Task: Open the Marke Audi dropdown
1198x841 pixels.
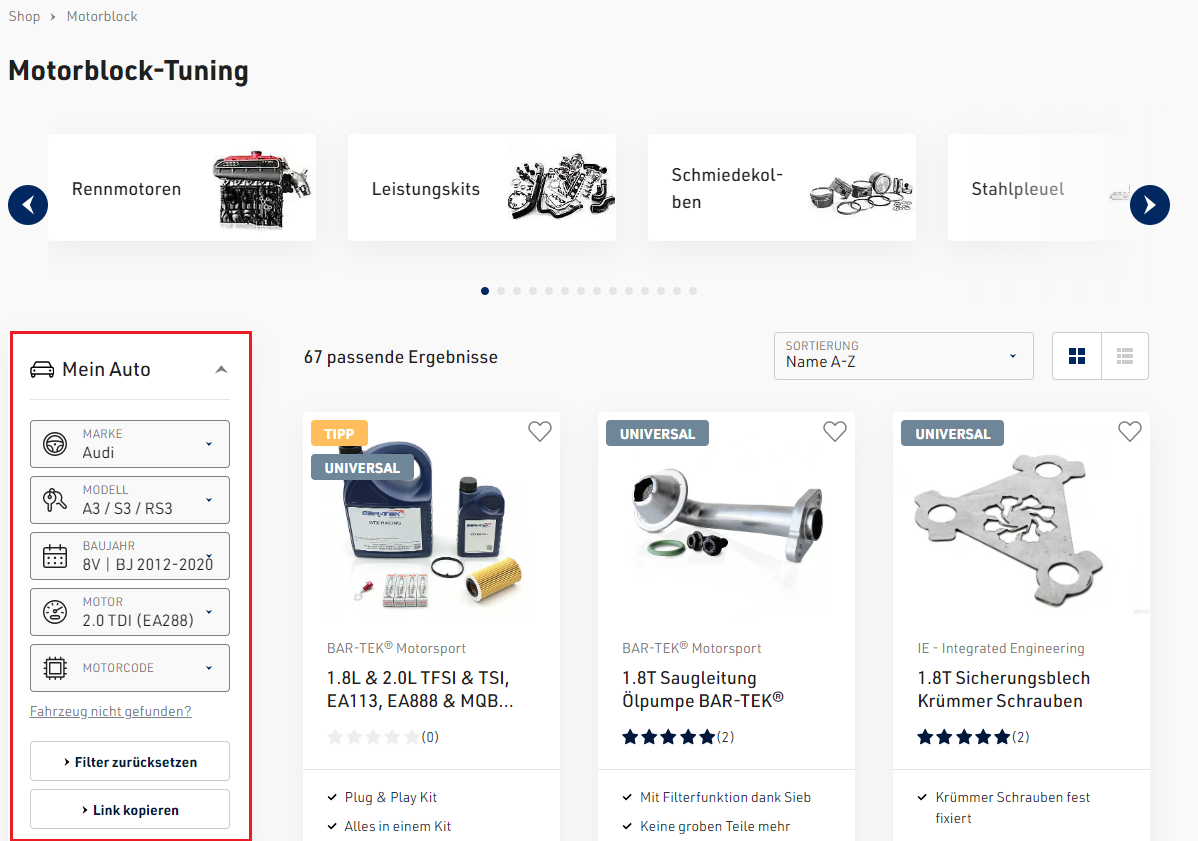Action: point(130,444)
